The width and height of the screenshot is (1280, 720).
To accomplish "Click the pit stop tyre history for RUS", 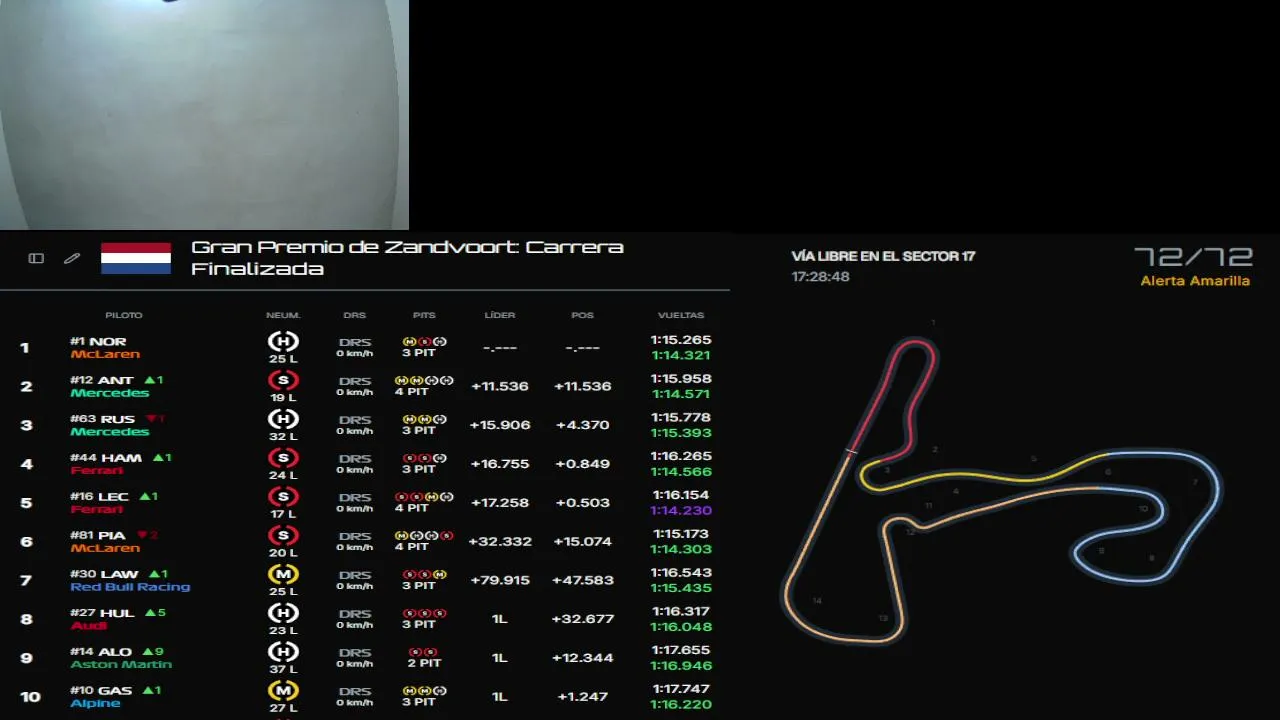I will click(x=424, y=420).
